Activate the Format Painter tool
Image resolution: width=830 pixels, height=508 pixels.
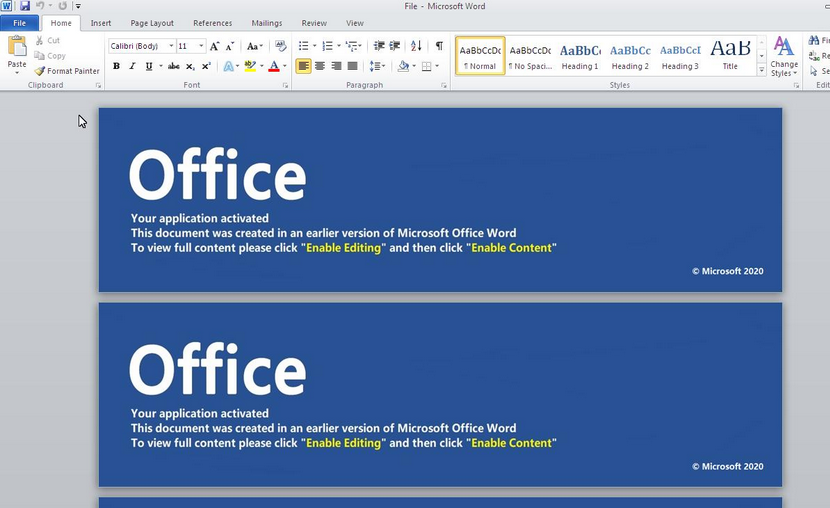pos(67,71)
